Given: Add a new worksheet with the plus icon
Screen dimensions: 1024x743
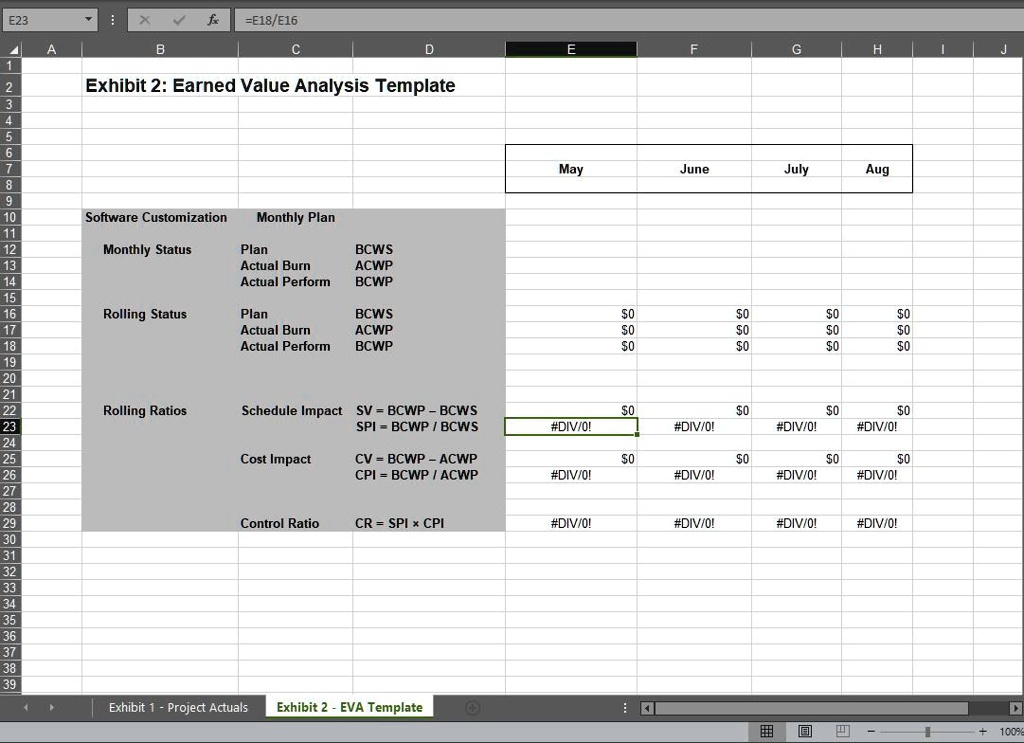Looking at the screenshot, I should click(x=470, y=707).
